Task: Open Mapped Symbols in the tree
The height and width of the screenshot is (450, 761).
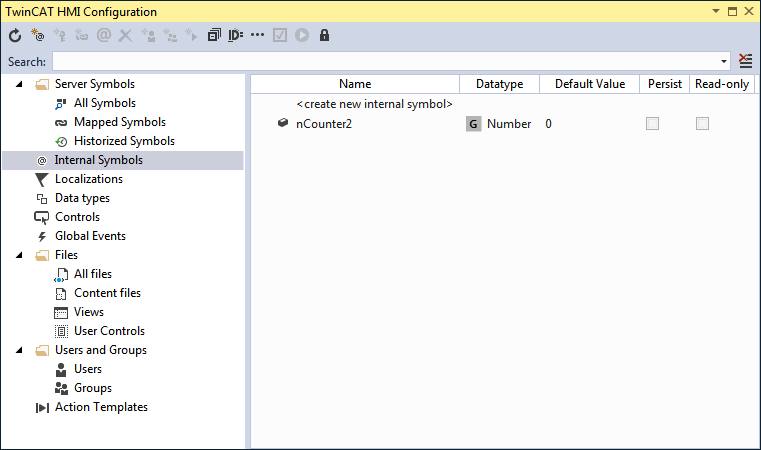Action: point(120,122)
